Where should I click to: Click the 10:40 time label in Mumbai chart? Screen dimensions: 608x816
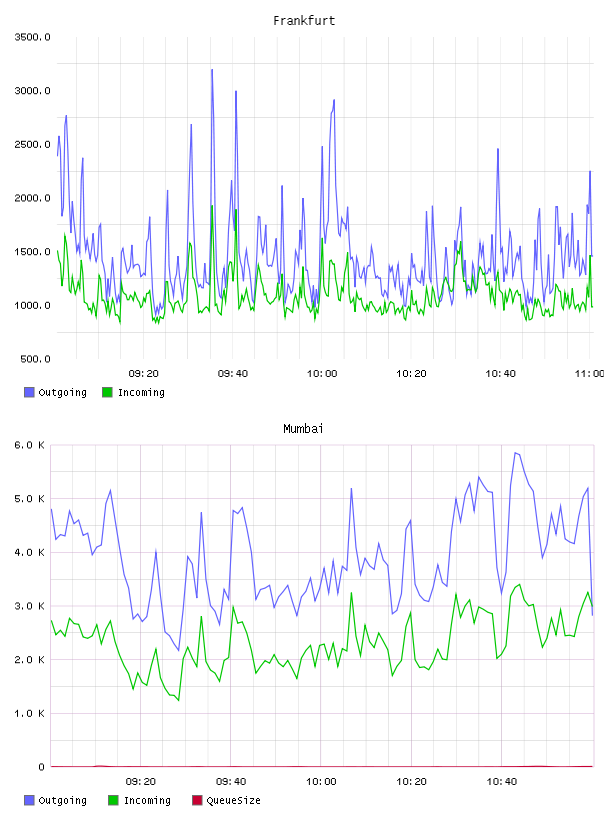(x=501, y=782)
